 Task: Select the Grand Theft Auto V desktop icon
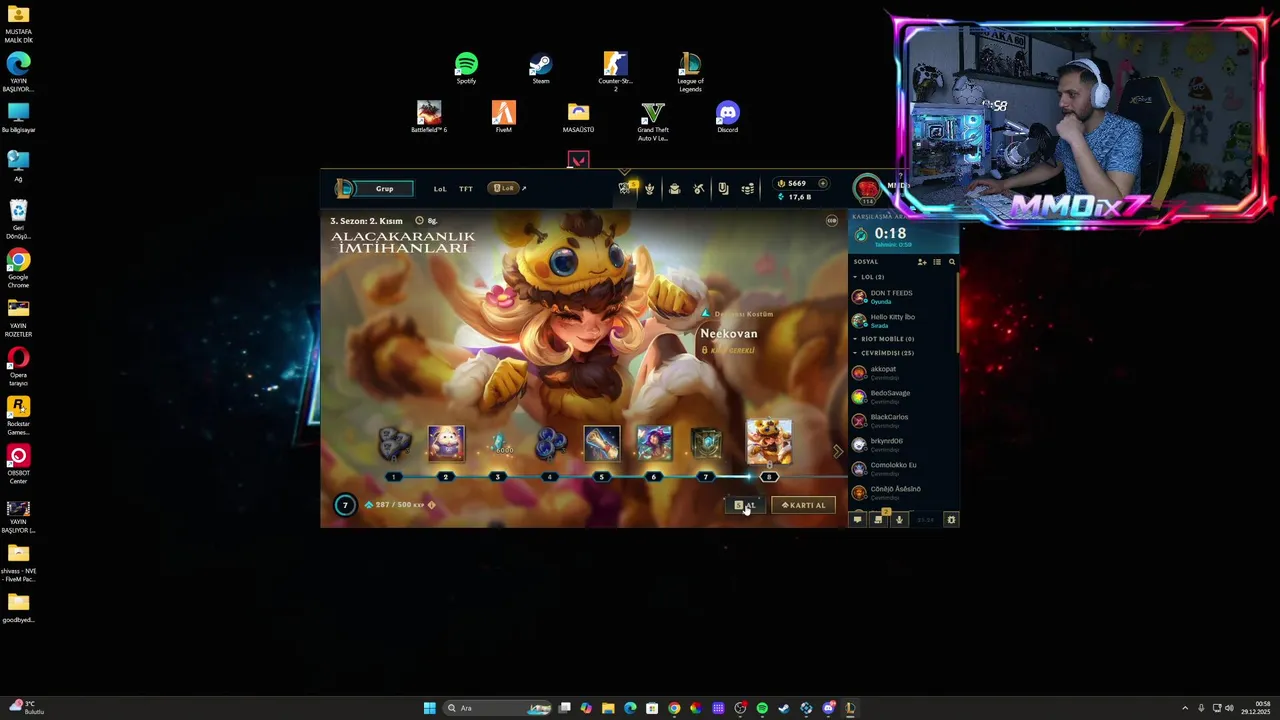tap(653, 121)
